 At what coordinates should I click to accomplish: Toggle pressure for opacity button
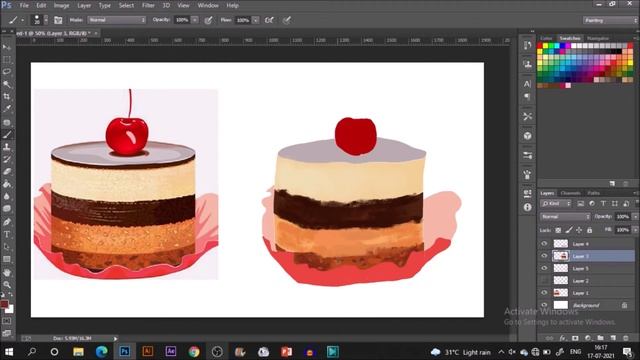pyautogui.click(x=209, y=20)
